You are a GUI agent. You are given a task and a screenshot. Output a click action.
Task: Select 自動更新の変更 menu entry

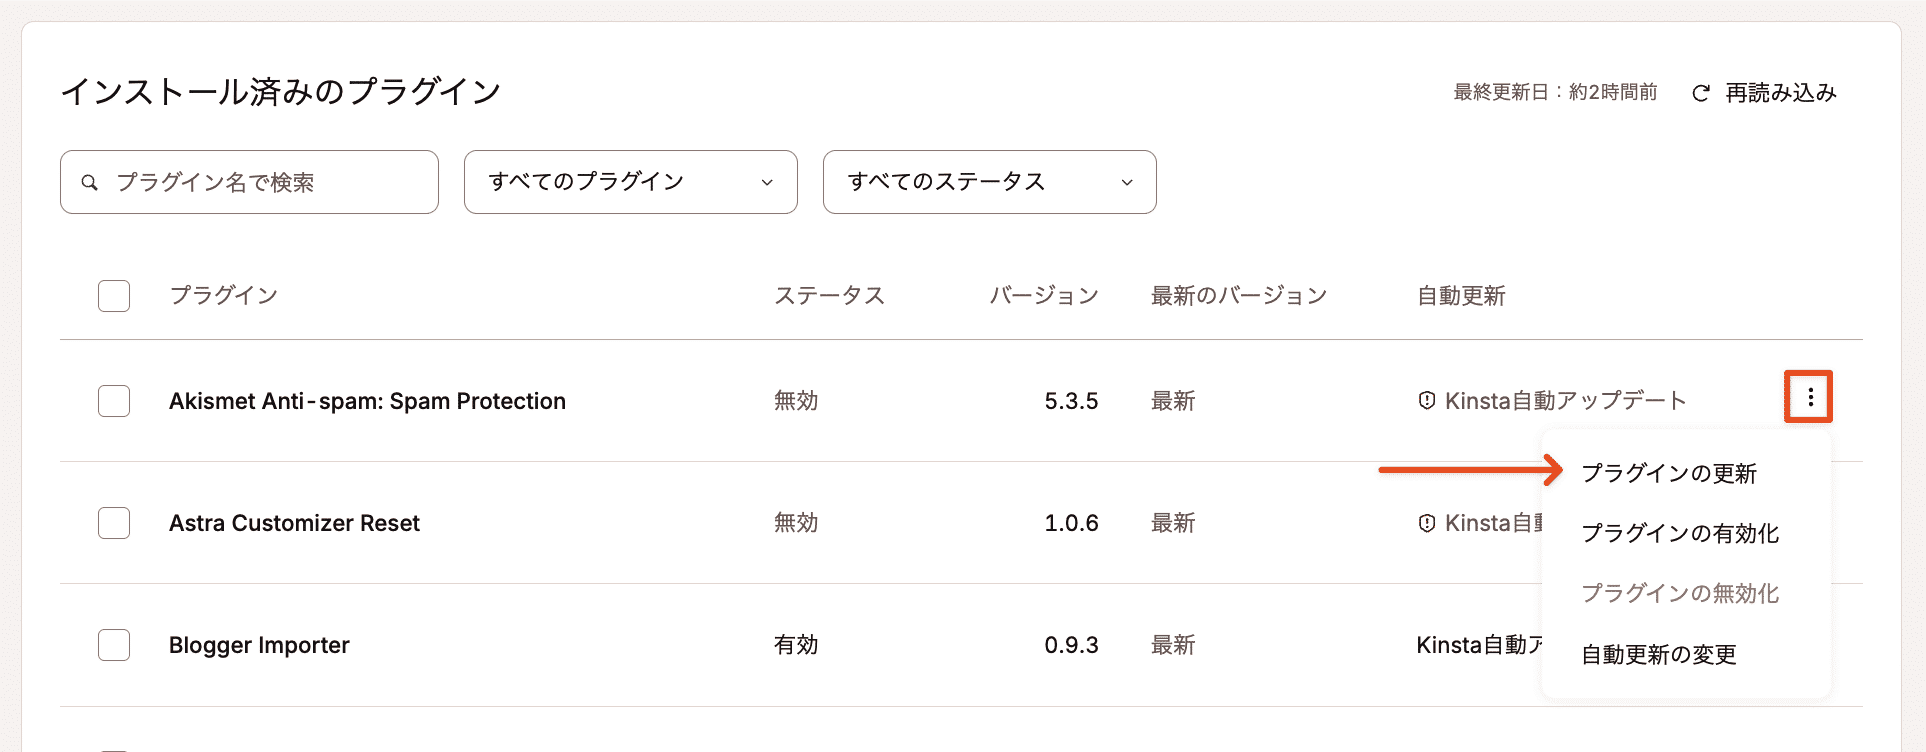point(1658,655)
